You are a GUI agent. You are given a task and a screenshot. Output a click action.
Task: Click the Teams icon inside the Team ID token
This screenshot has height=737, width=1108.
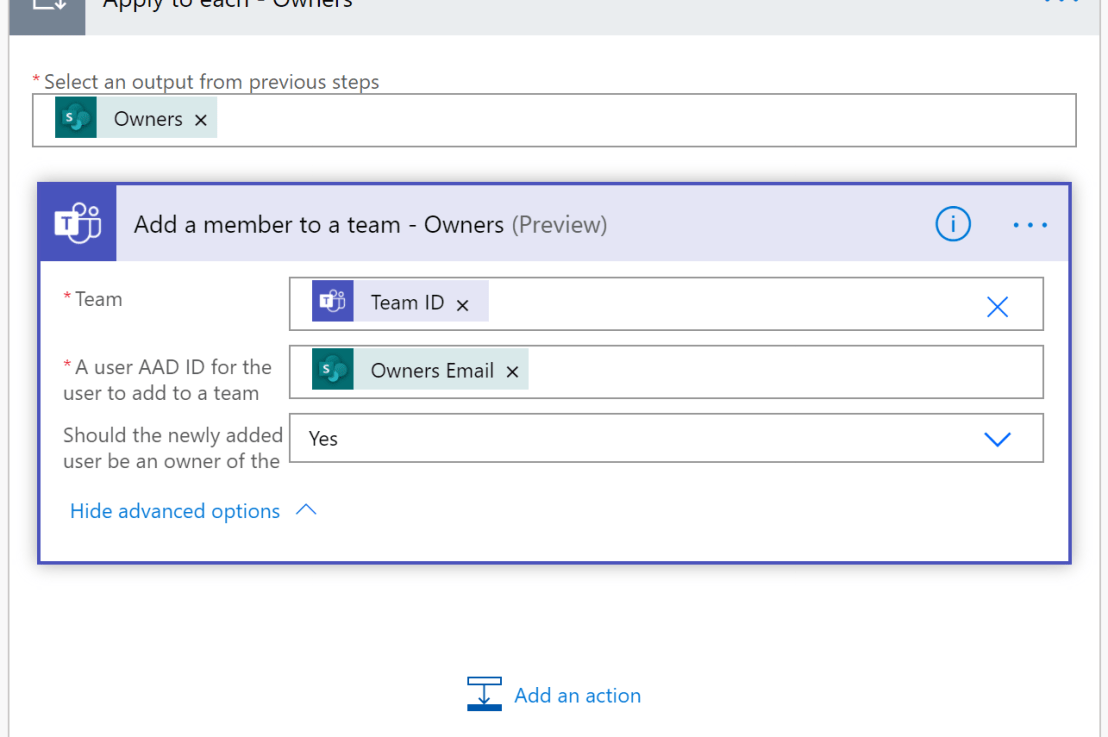pos(333,301)
